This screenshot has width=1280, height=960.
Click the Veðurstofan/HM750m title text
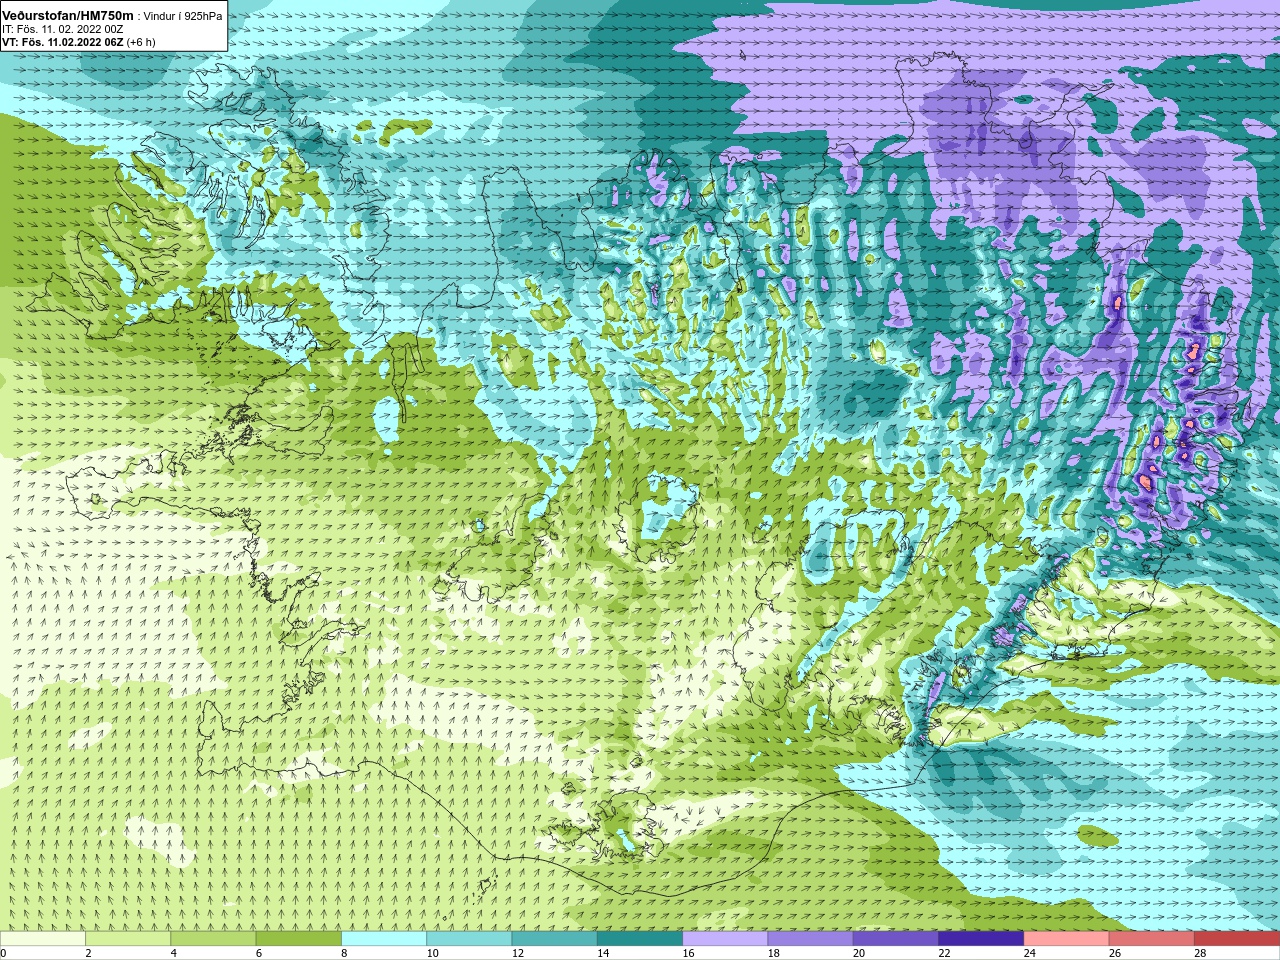[68, 16]
